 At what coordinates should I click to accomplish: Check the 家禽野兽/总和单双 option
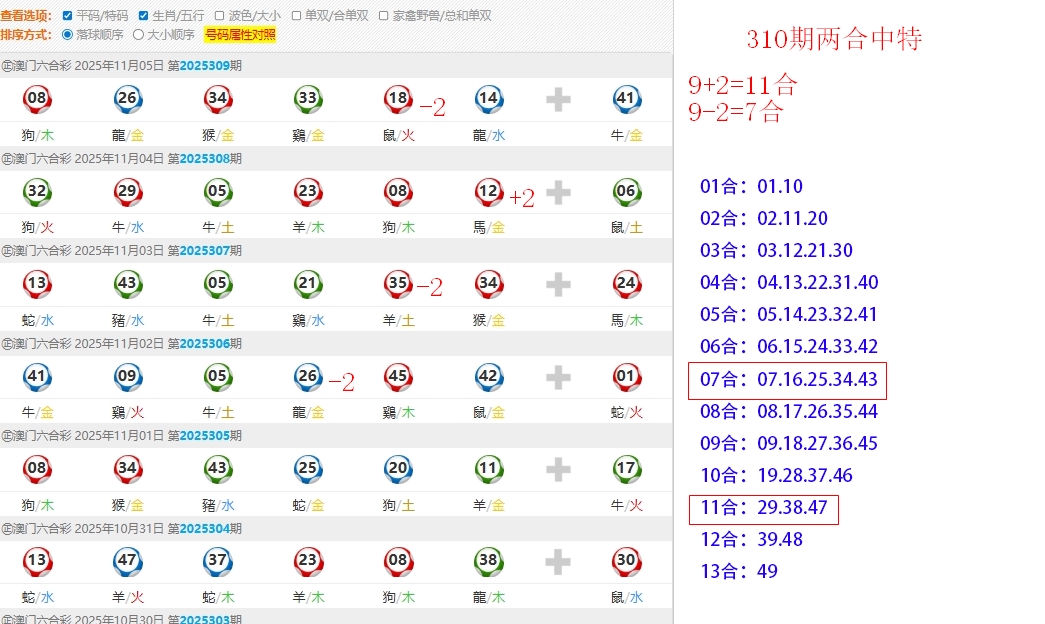pos(384,16)
